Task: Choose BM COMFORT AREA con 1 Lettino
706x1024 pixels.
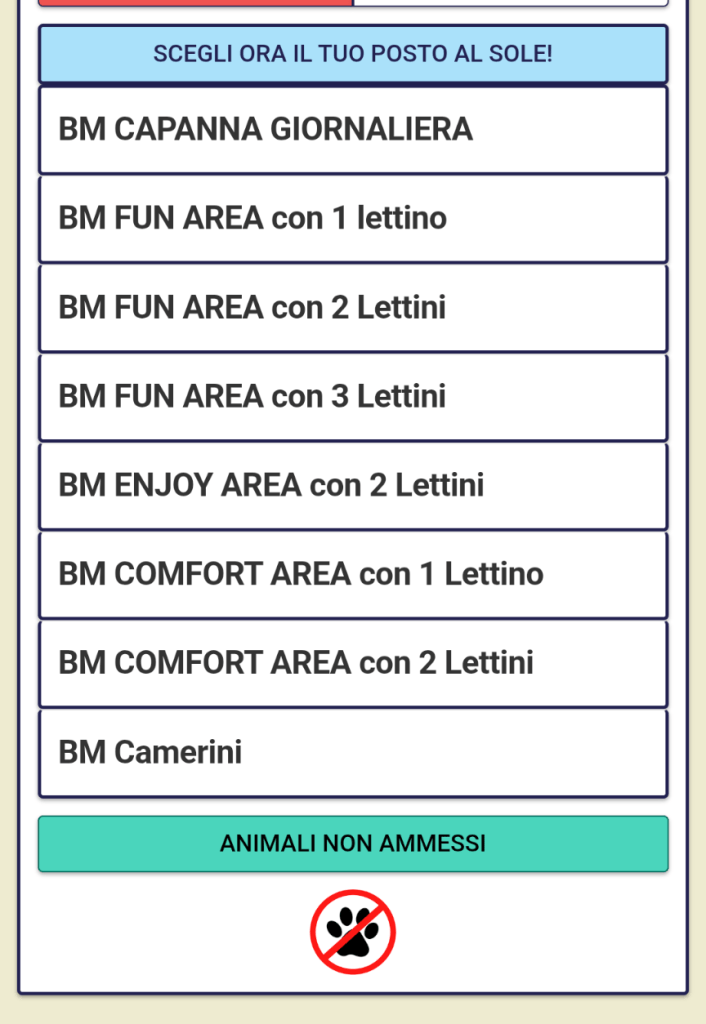Action: coord(352,575)
